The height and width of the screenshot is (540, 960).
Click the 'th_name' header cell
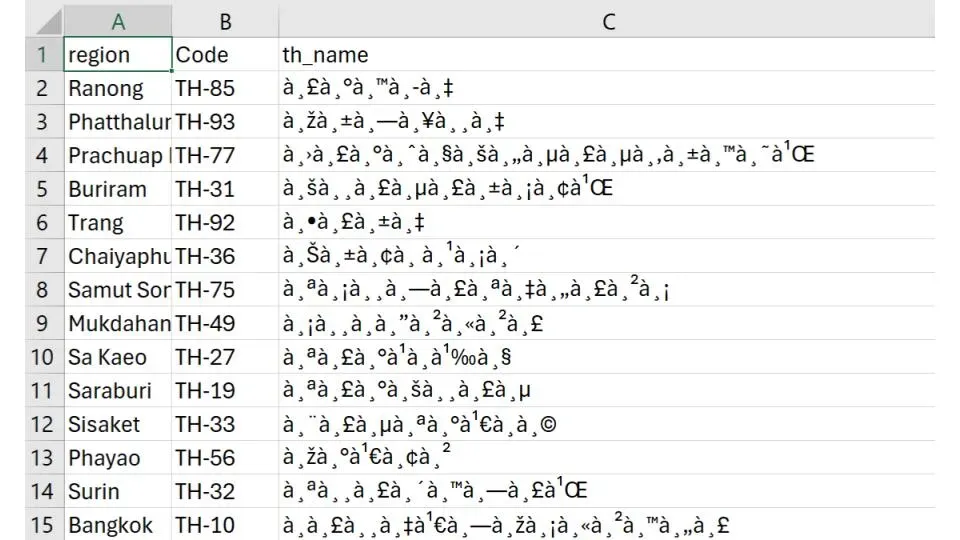[607, 54]
